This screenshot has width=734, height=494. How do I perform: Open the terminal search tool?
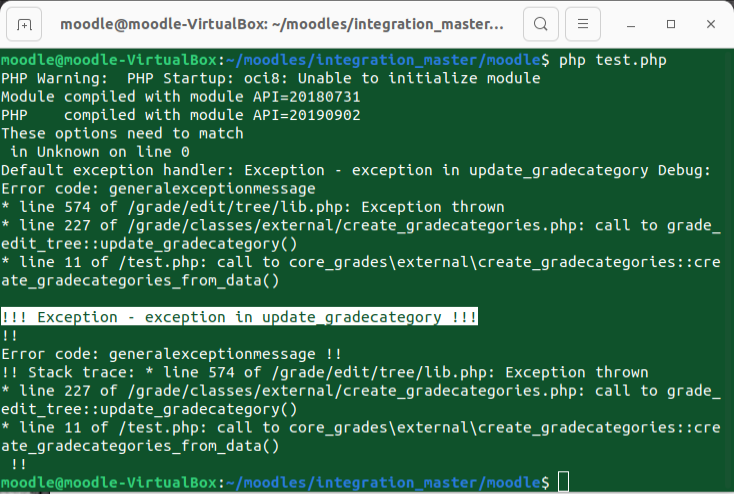coord(541,24)
